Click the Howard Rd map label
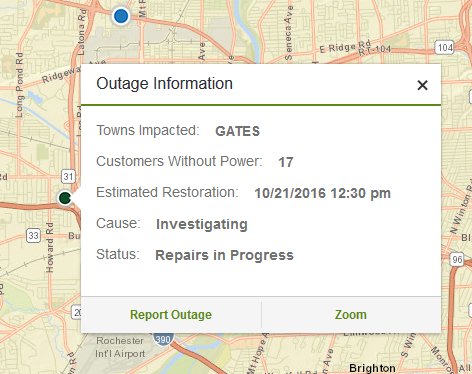This screenshot has width=472, height=374. point(49,247)
